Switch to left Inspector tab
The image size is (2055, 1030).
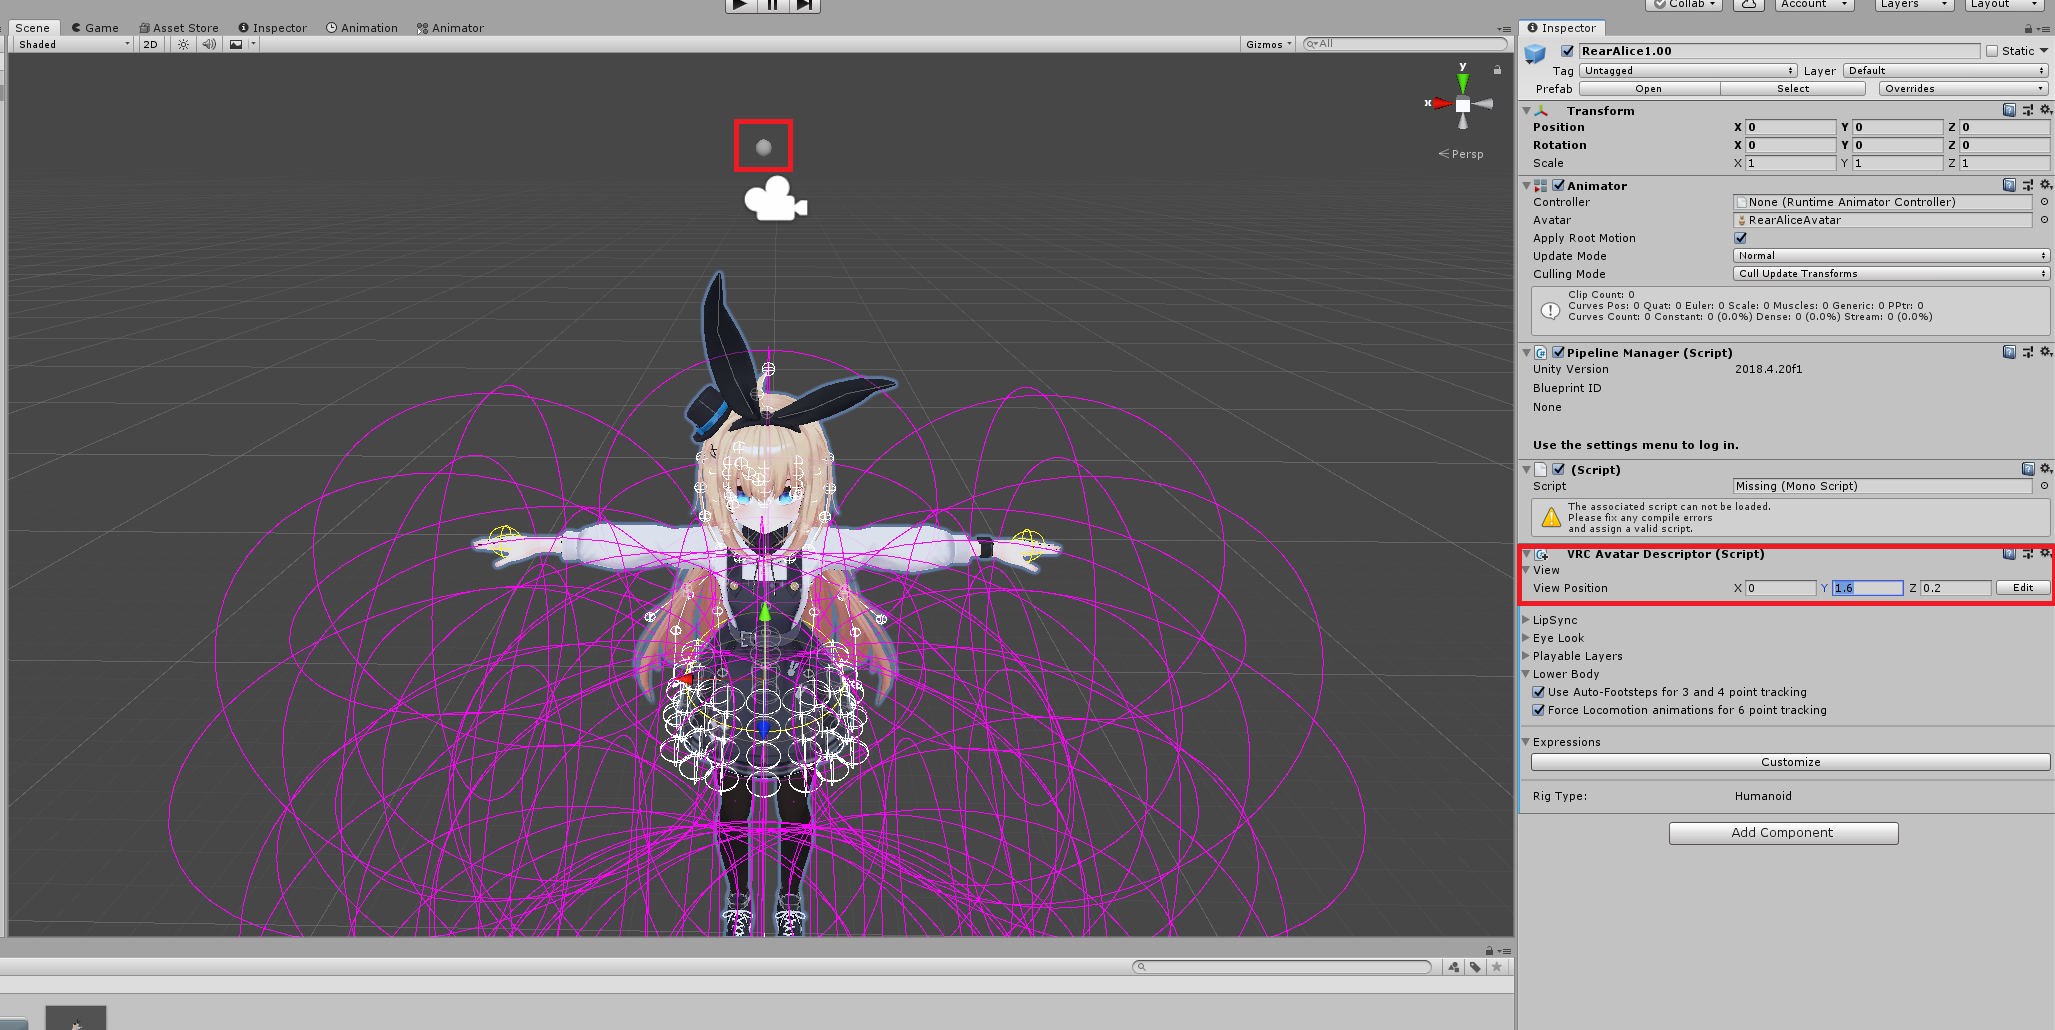[x=273, y=28]
